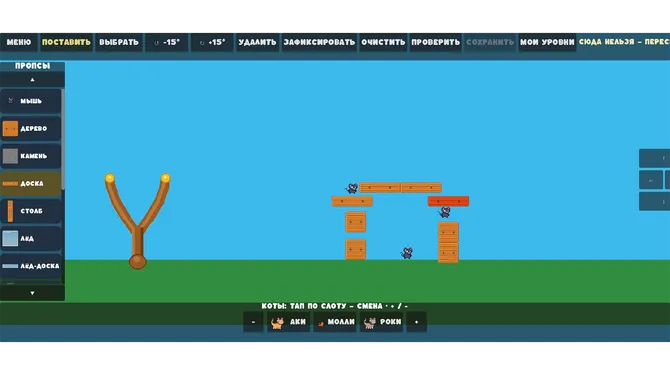670x376 pixels.
Task: Open МОИ УРОВНИ list
Action: click(547, 42)
